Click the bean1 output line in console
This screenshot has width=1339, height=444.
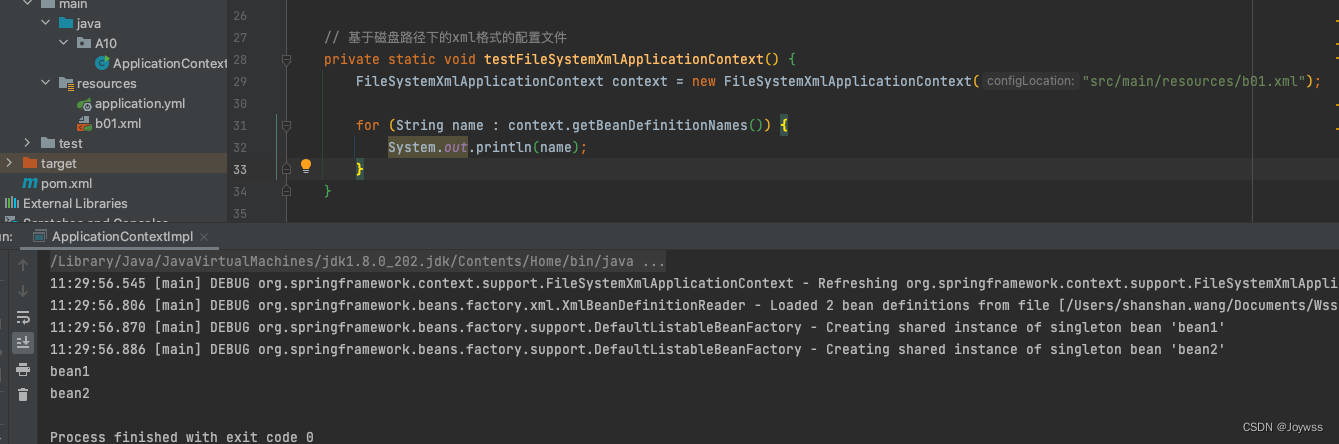pos(70,371)
